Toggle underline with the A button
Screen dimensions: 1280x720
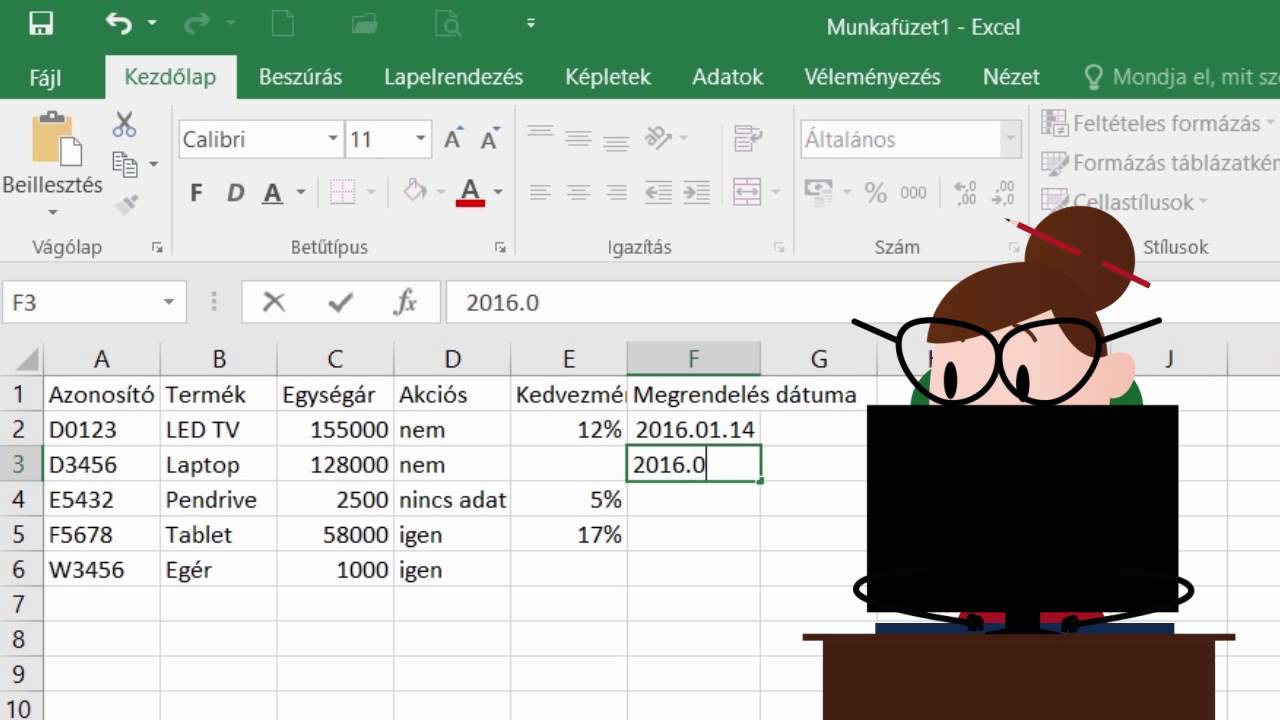pos(272,193)
